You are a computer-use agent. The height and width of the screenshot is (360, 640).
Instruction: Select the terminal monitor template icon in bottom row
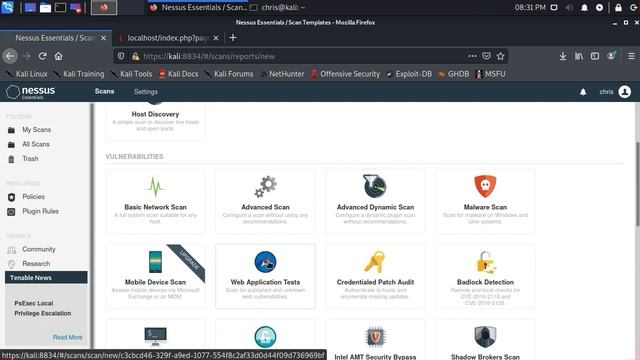pyautogui.click(x=155, y=336)
